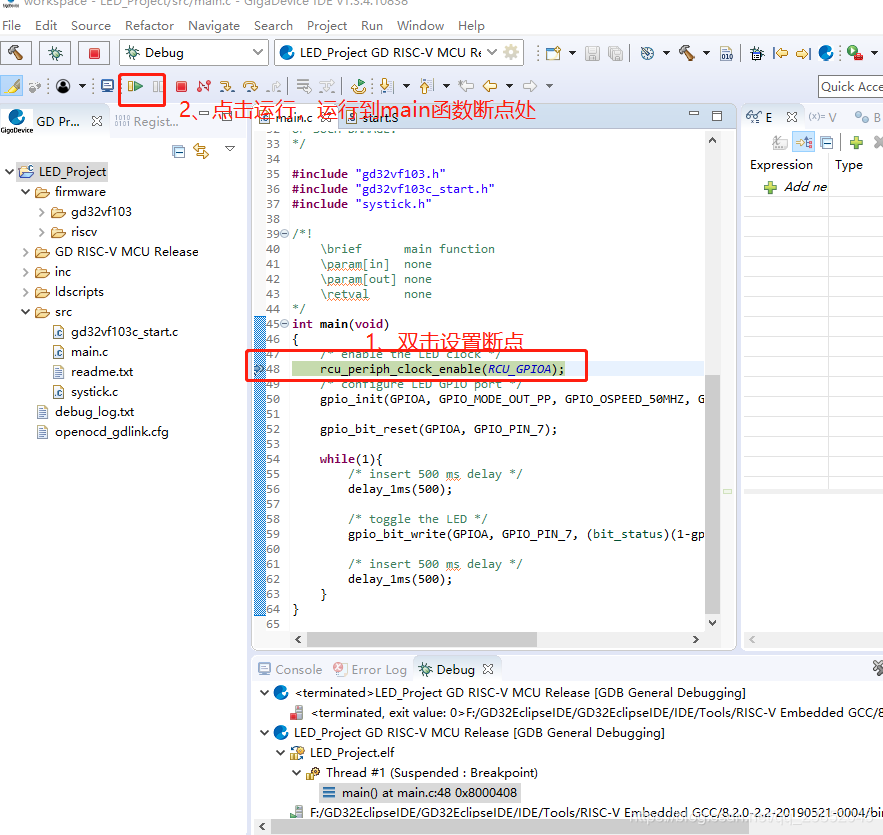Screen dimensions: 883x835
Task: Click the Collapse All icon in project explorer
Action: (179, 151)
